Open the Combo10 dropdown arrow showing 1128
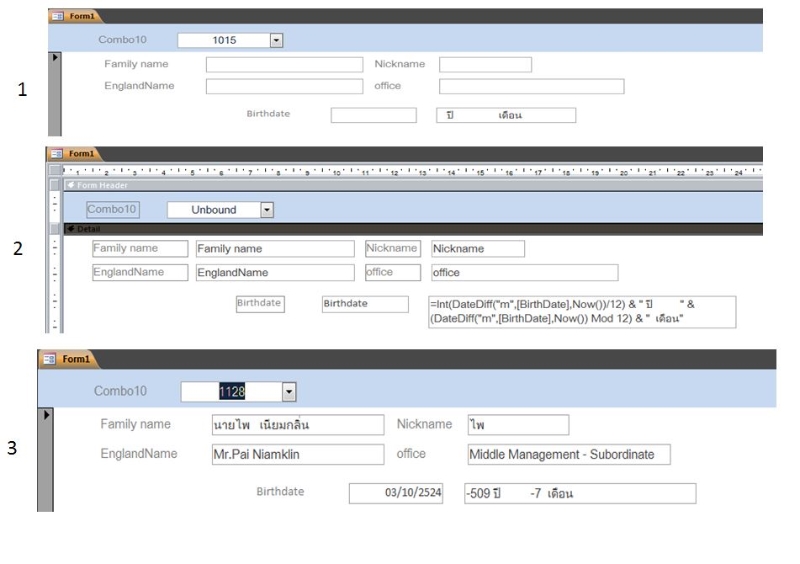 click(289, 391)
